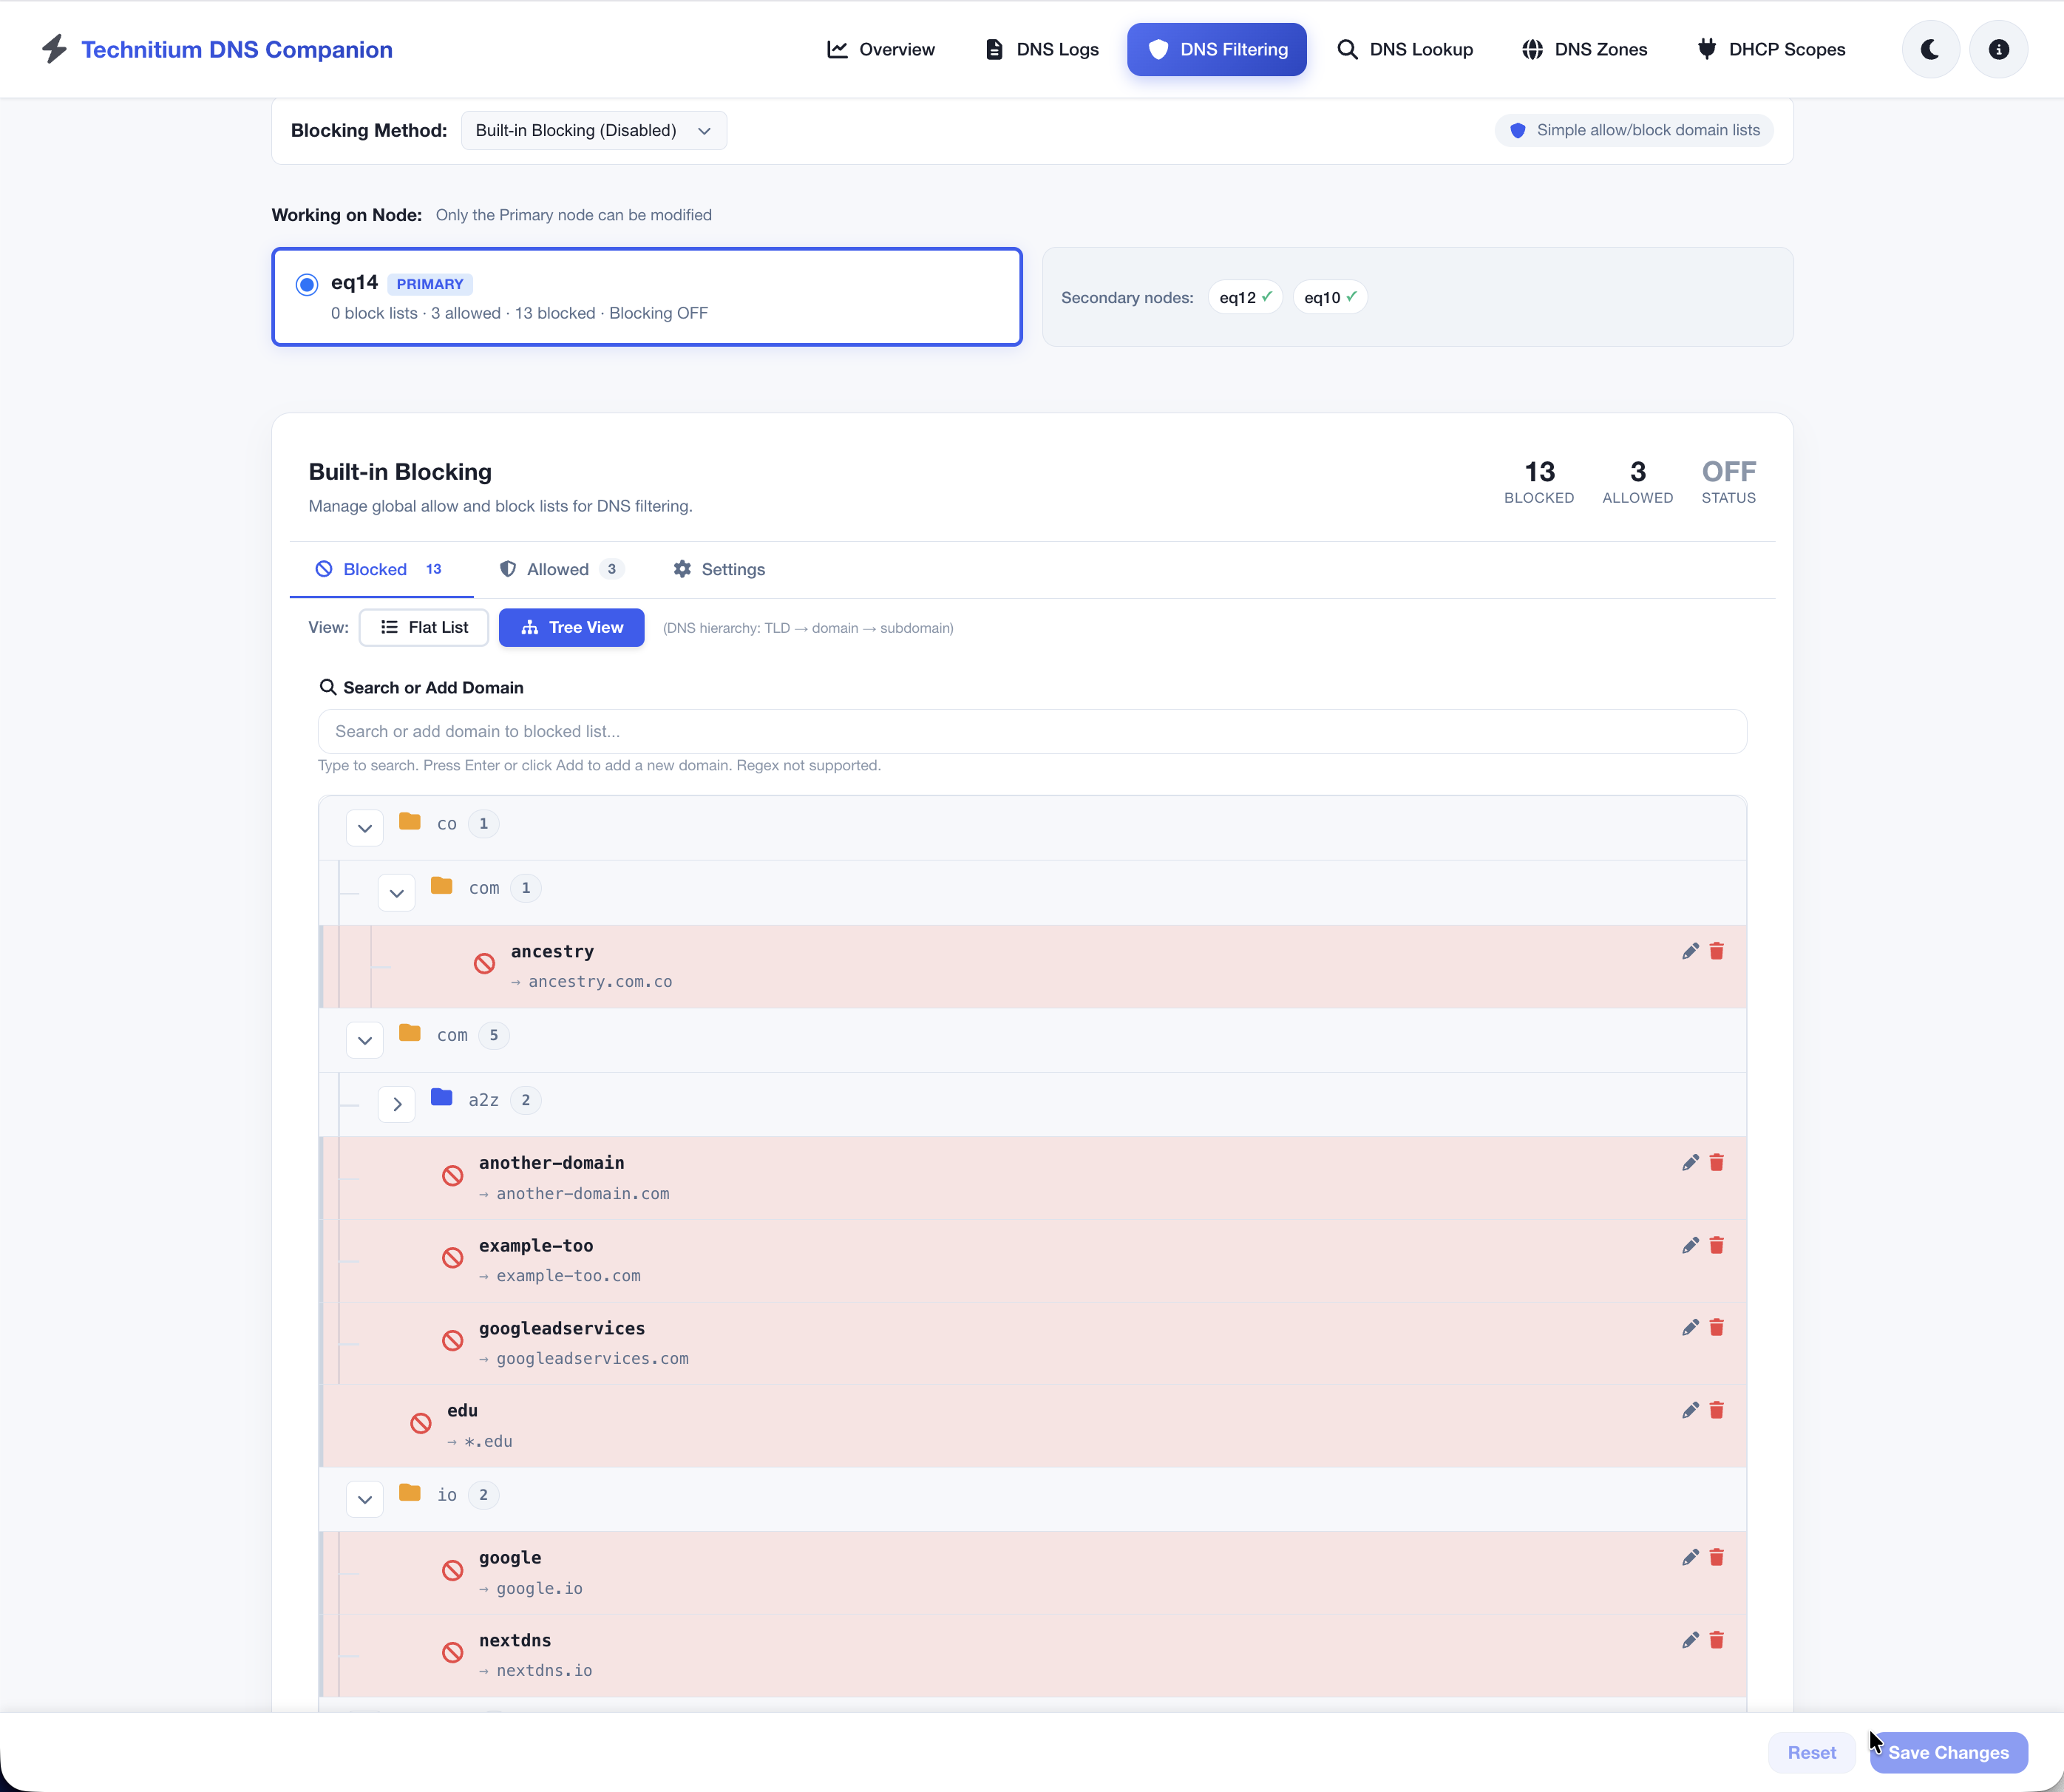Switch to the Allowed tab

pyautogui.click(x=559, y=569)
